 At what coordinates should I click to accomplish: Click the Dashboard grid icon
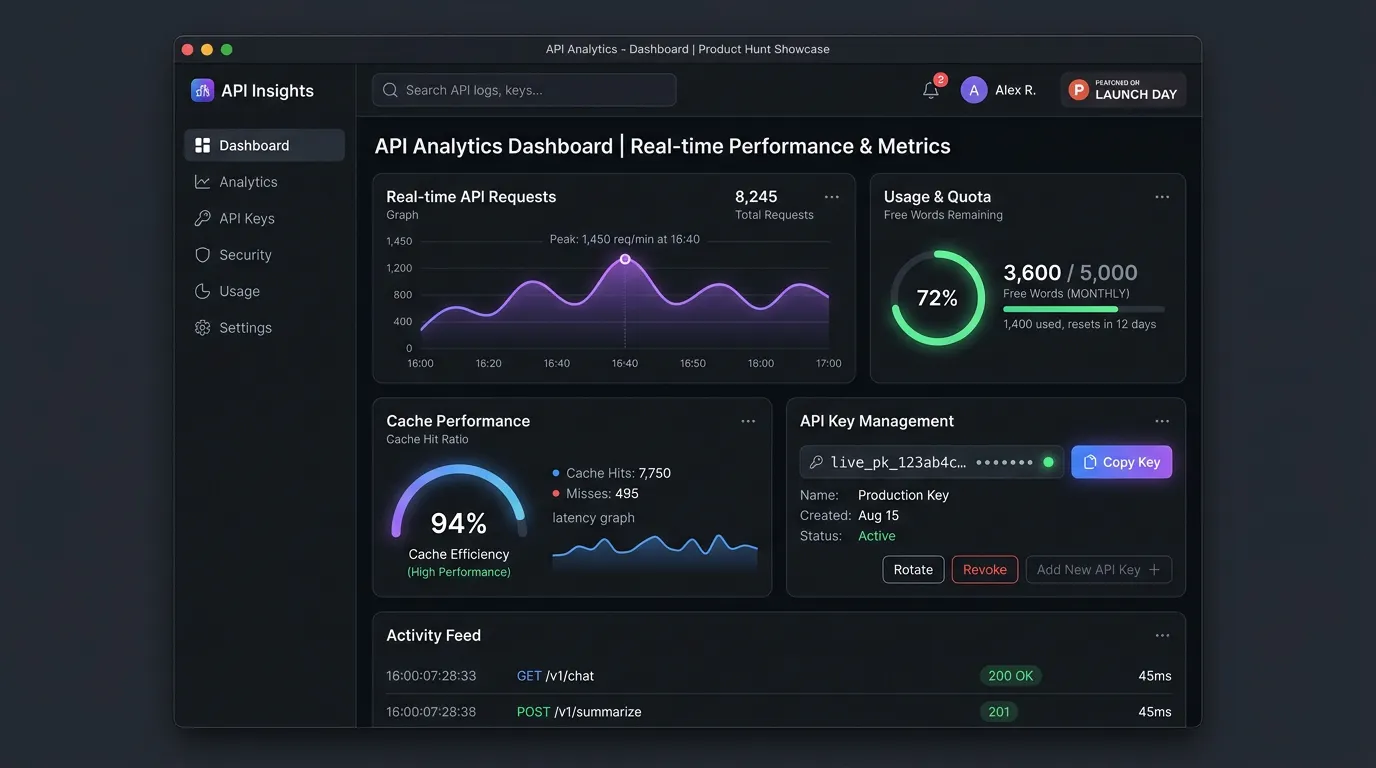pos(202,145)
